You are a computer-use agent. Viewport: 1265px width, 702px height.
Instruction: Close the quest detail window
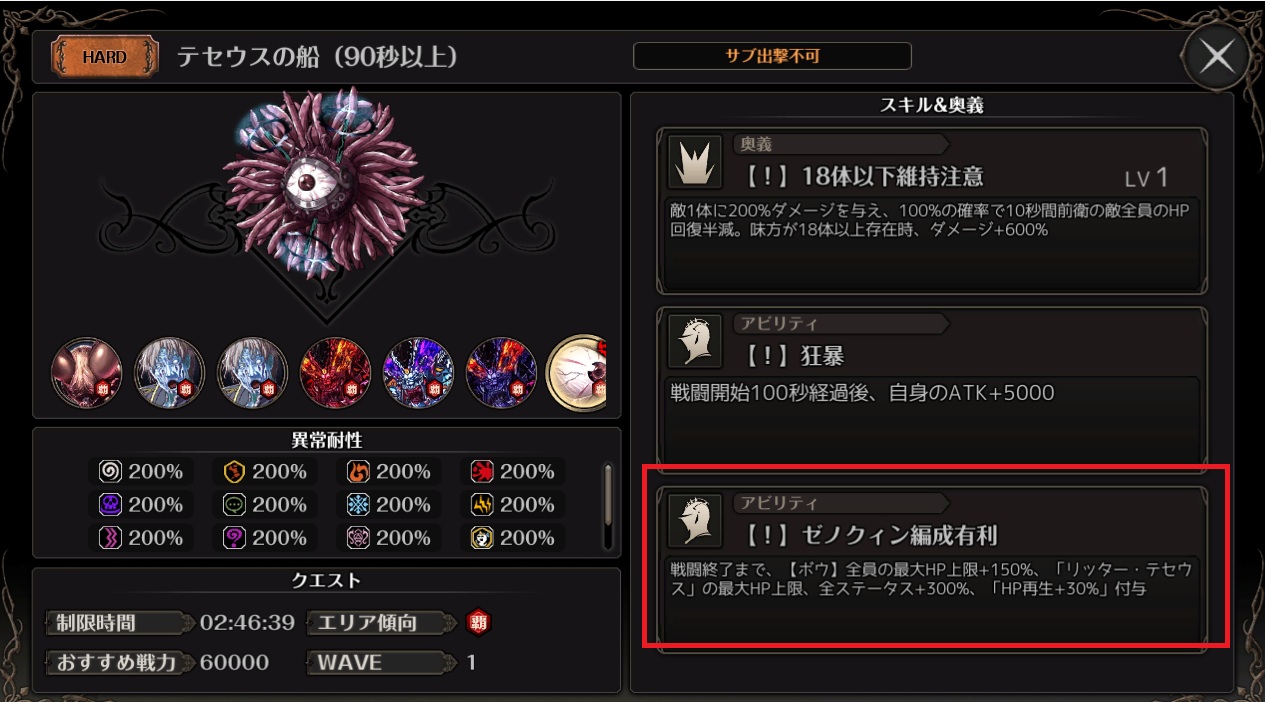coord(1216,57)
